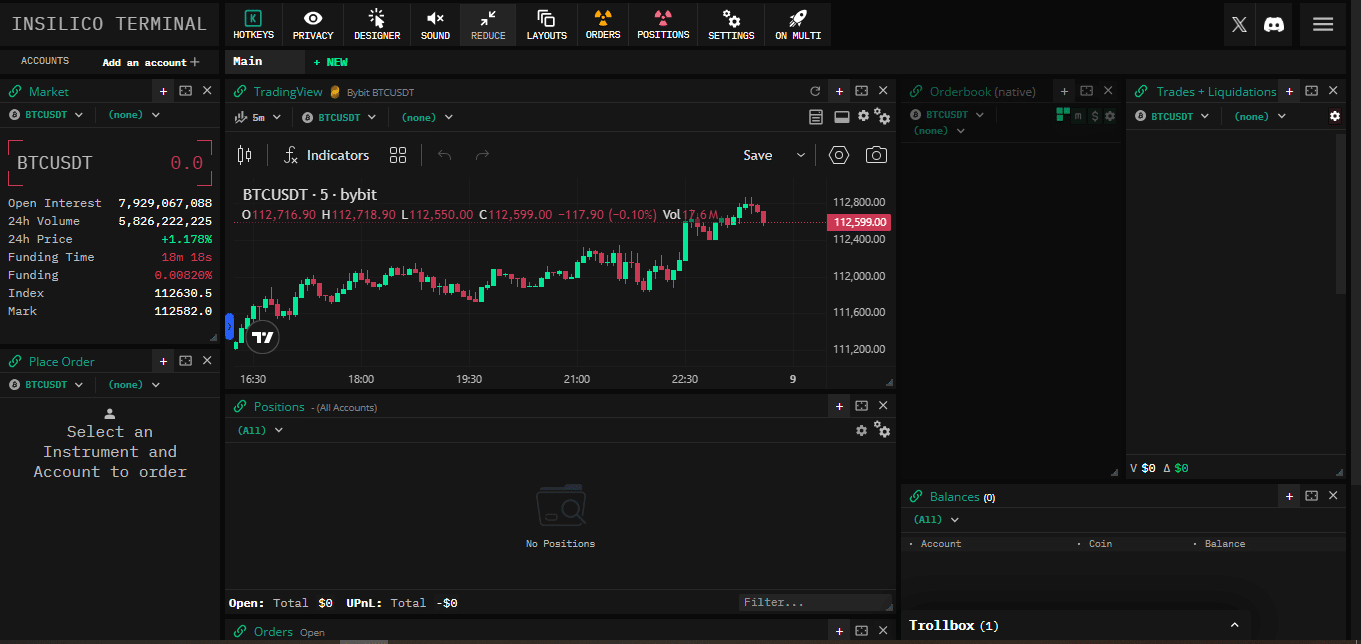This screenshot has width=1361, height=644.
Task: Toggle the Orderbook 'm' mode button
Action: pos(1078,116)
